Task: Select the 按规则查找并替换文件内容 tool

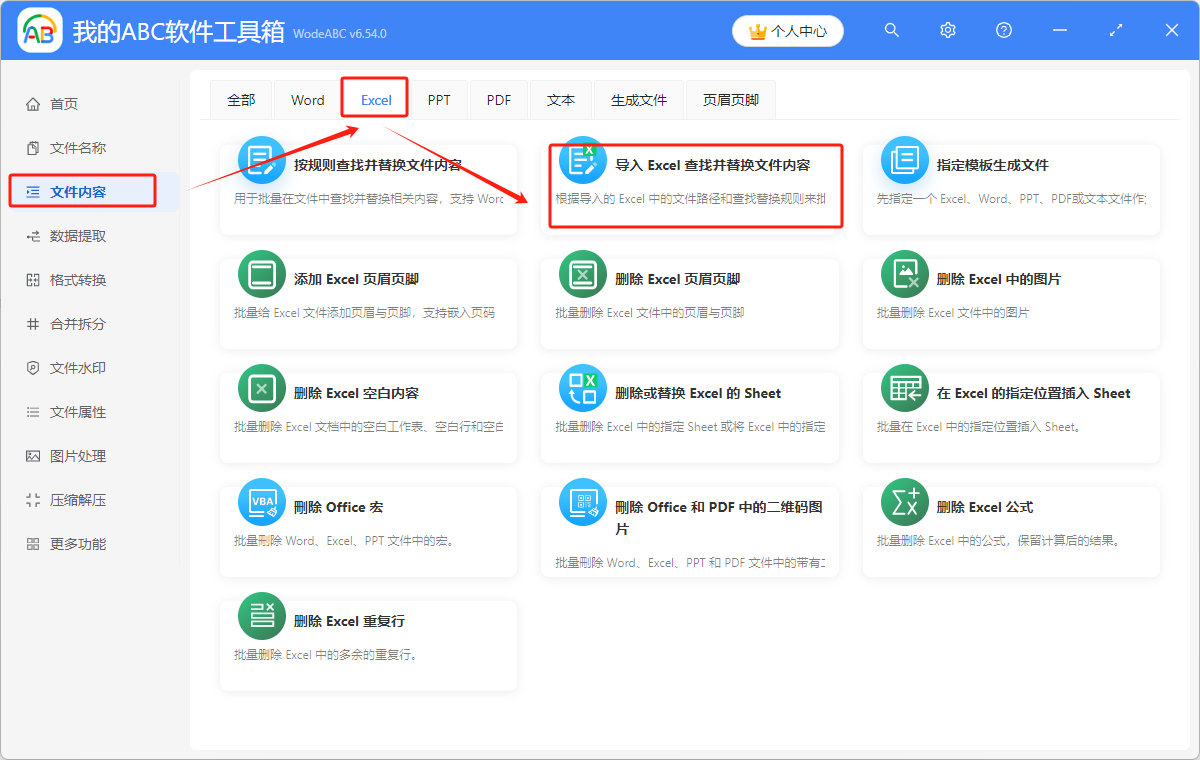Action: coord(368,186)
